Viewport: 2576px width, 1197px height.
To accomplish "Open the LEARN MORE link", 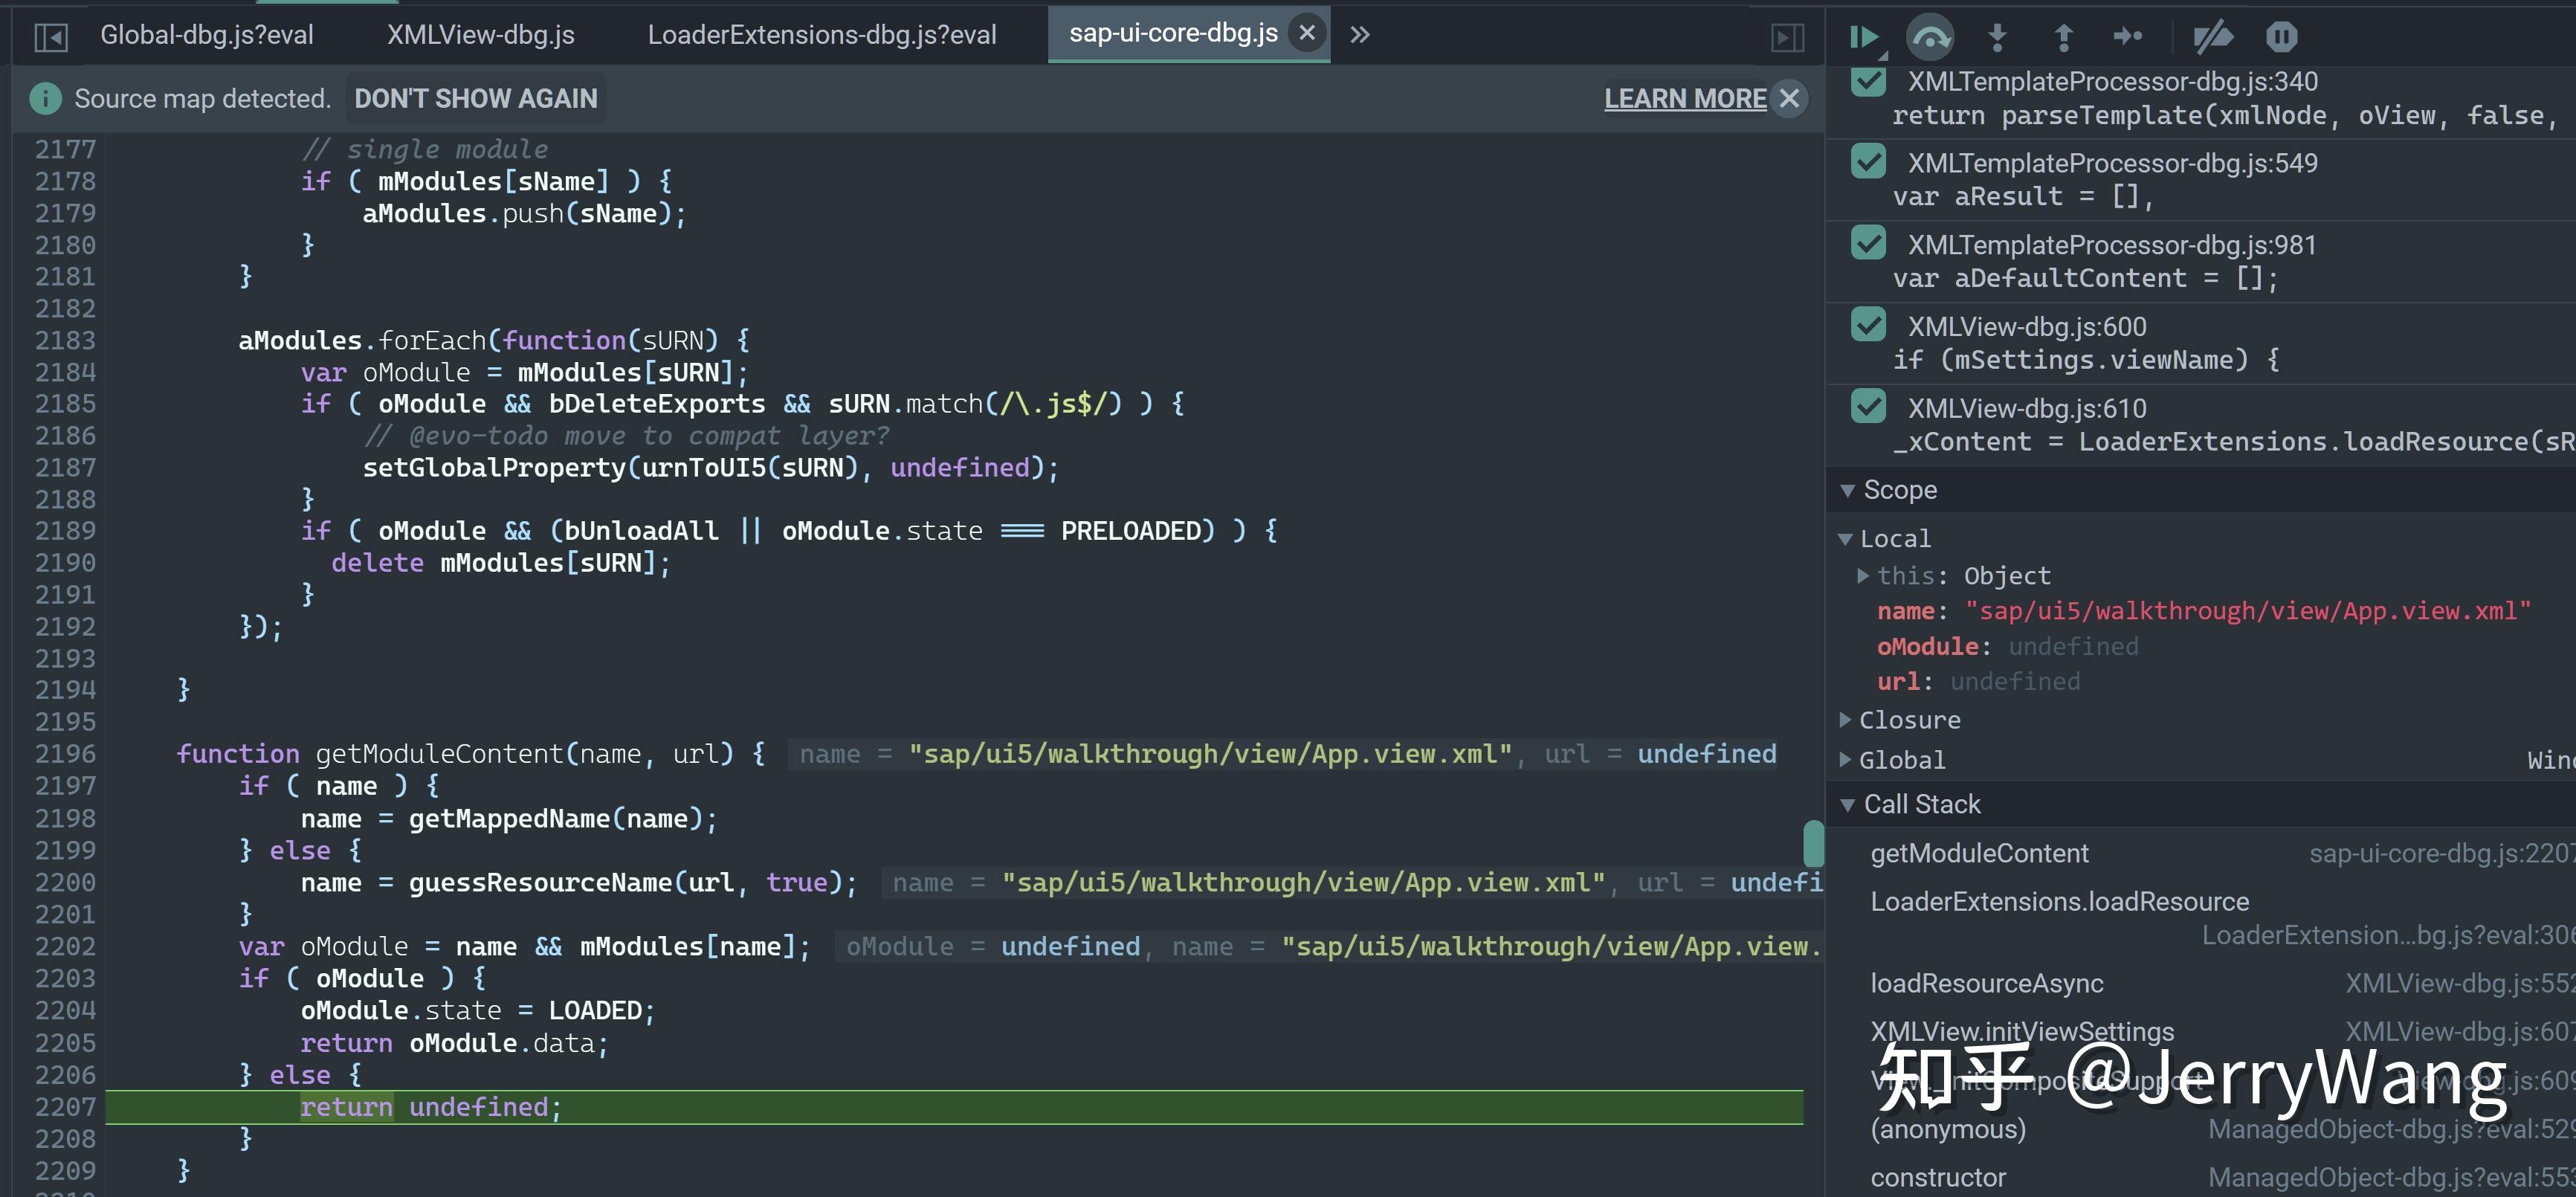I will [x=1685, y=98].
